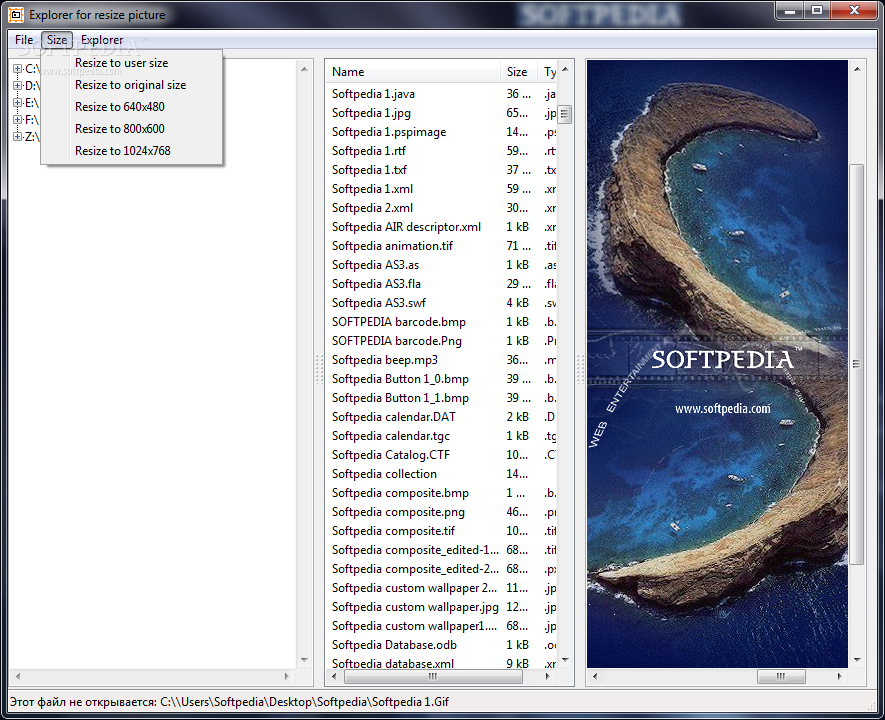Select file Softpedia 1.jpg
Screen dimensions: 885x720
pyautogui.click(x=371, y=113)
